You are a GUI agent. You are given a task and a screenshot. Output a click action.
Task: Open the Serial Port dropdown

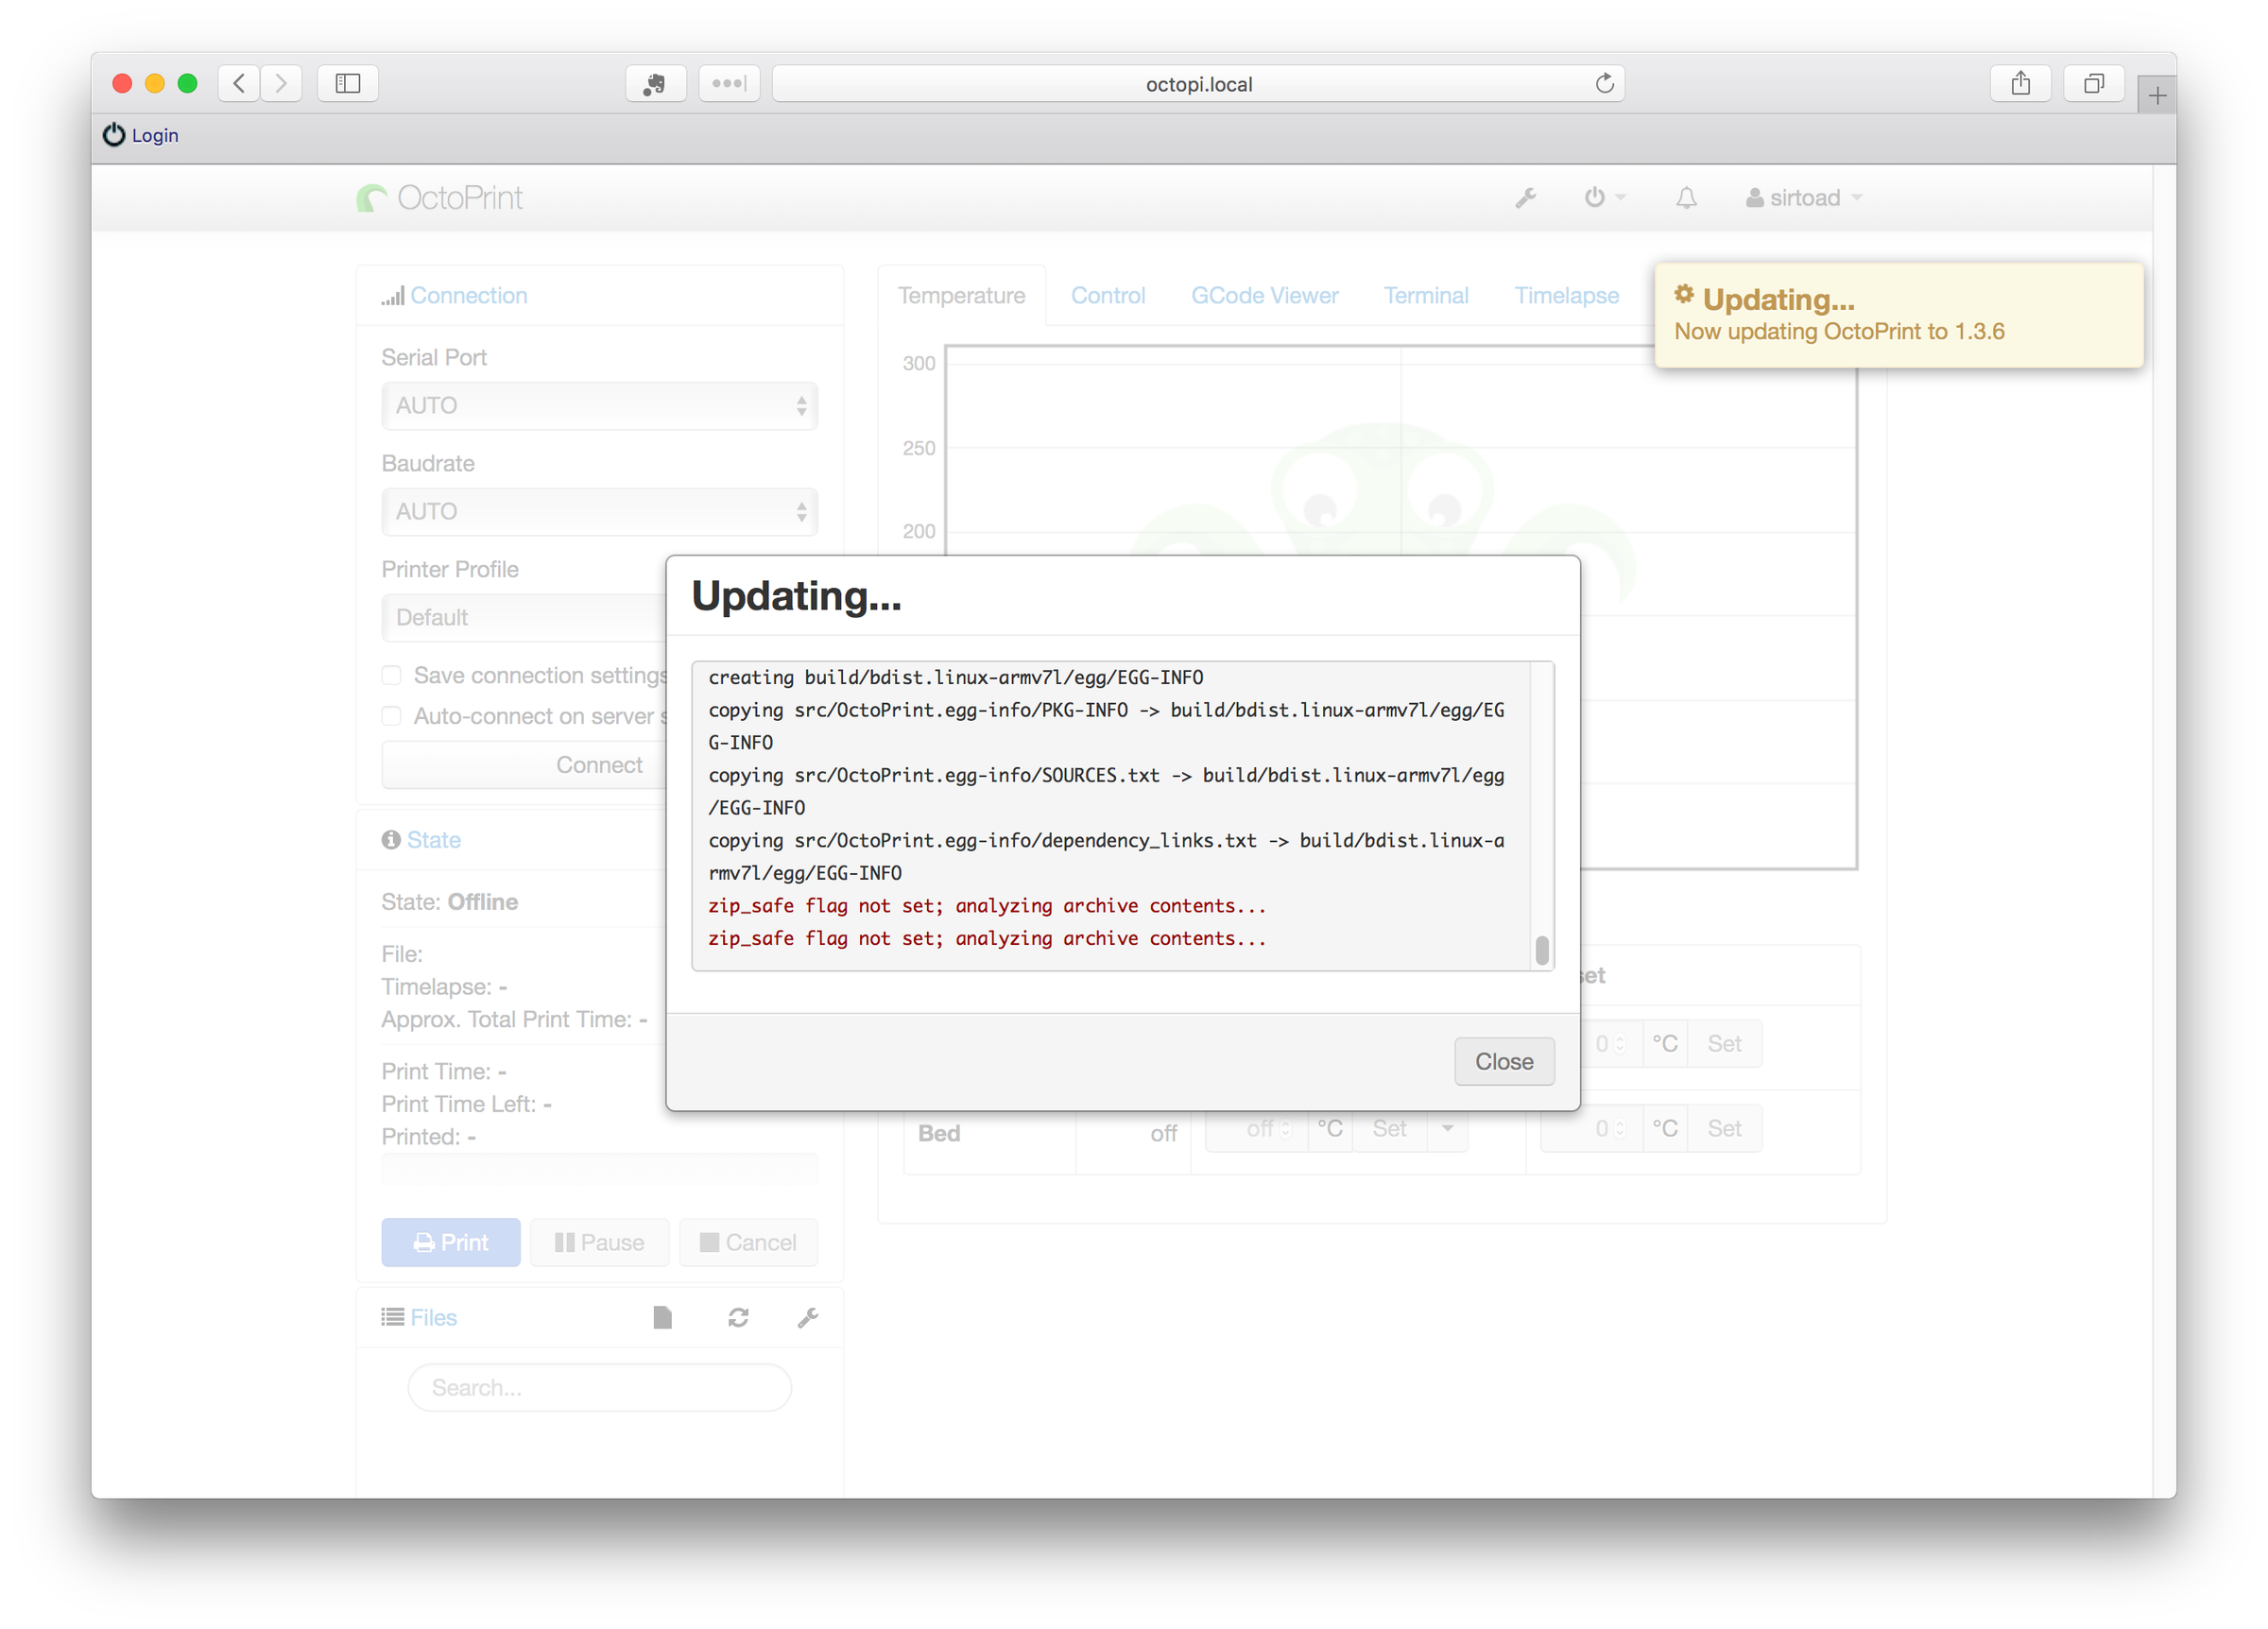[599, 406]
